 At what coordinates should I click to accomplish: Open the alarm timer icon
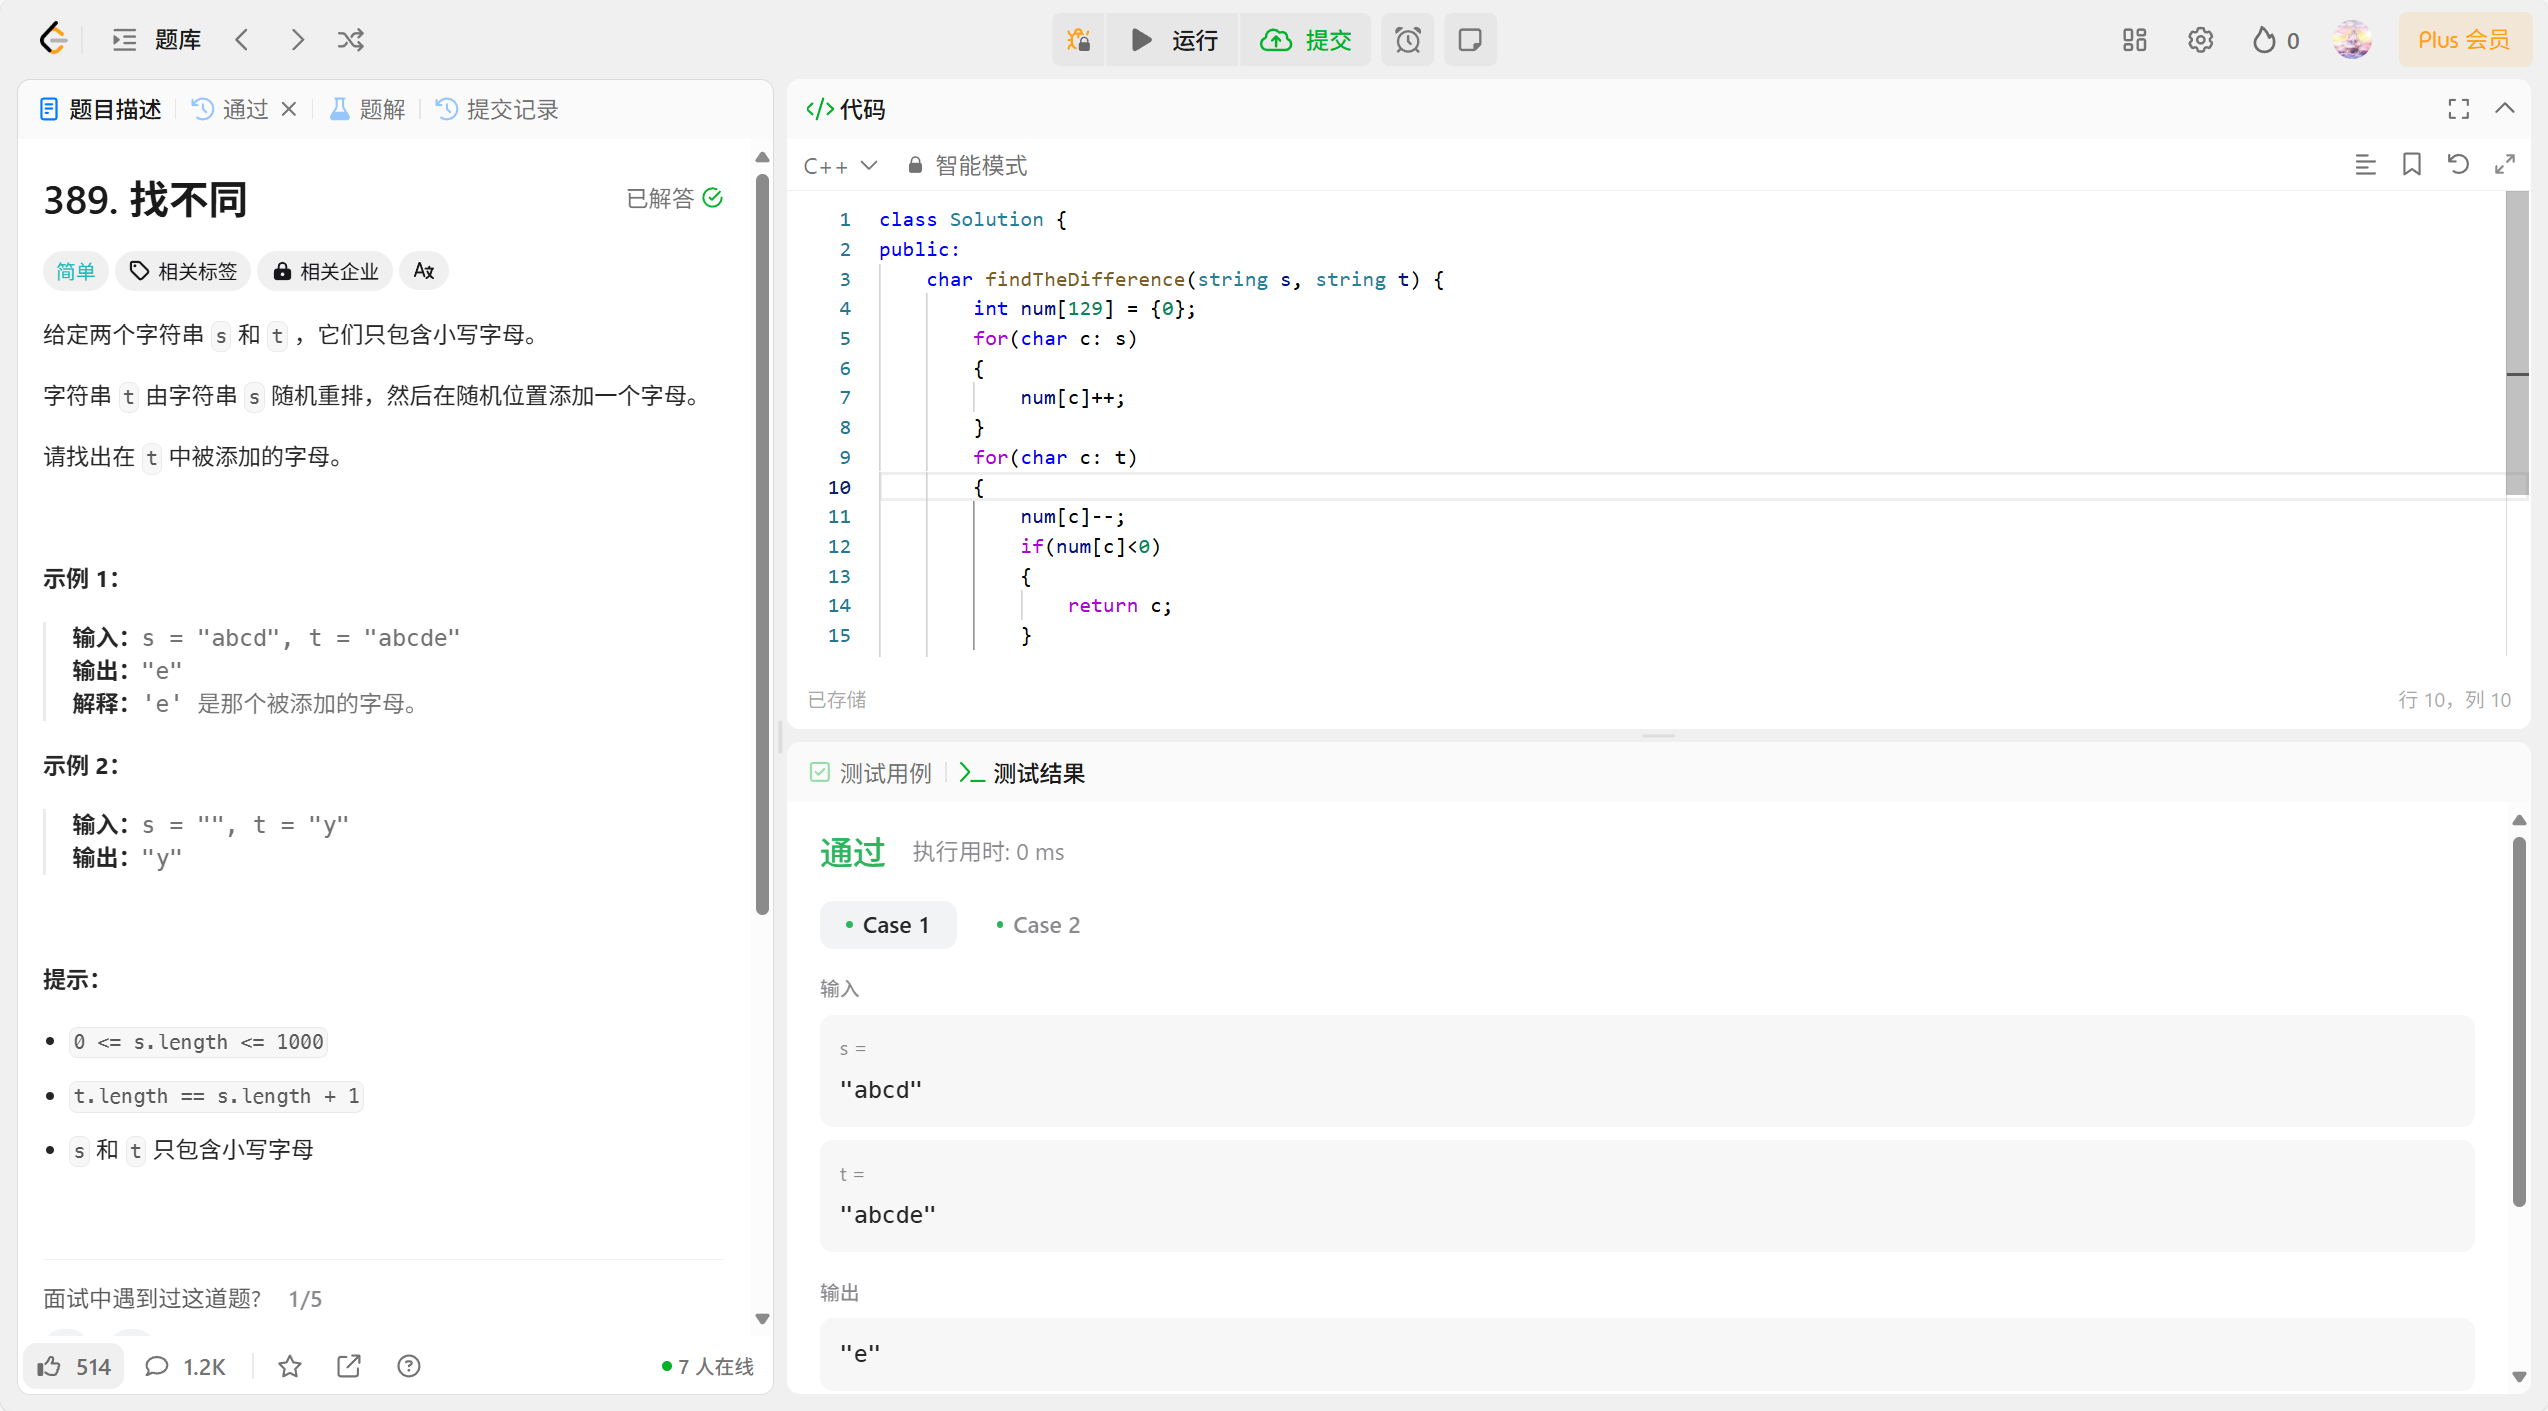[x=1407, y=40]
